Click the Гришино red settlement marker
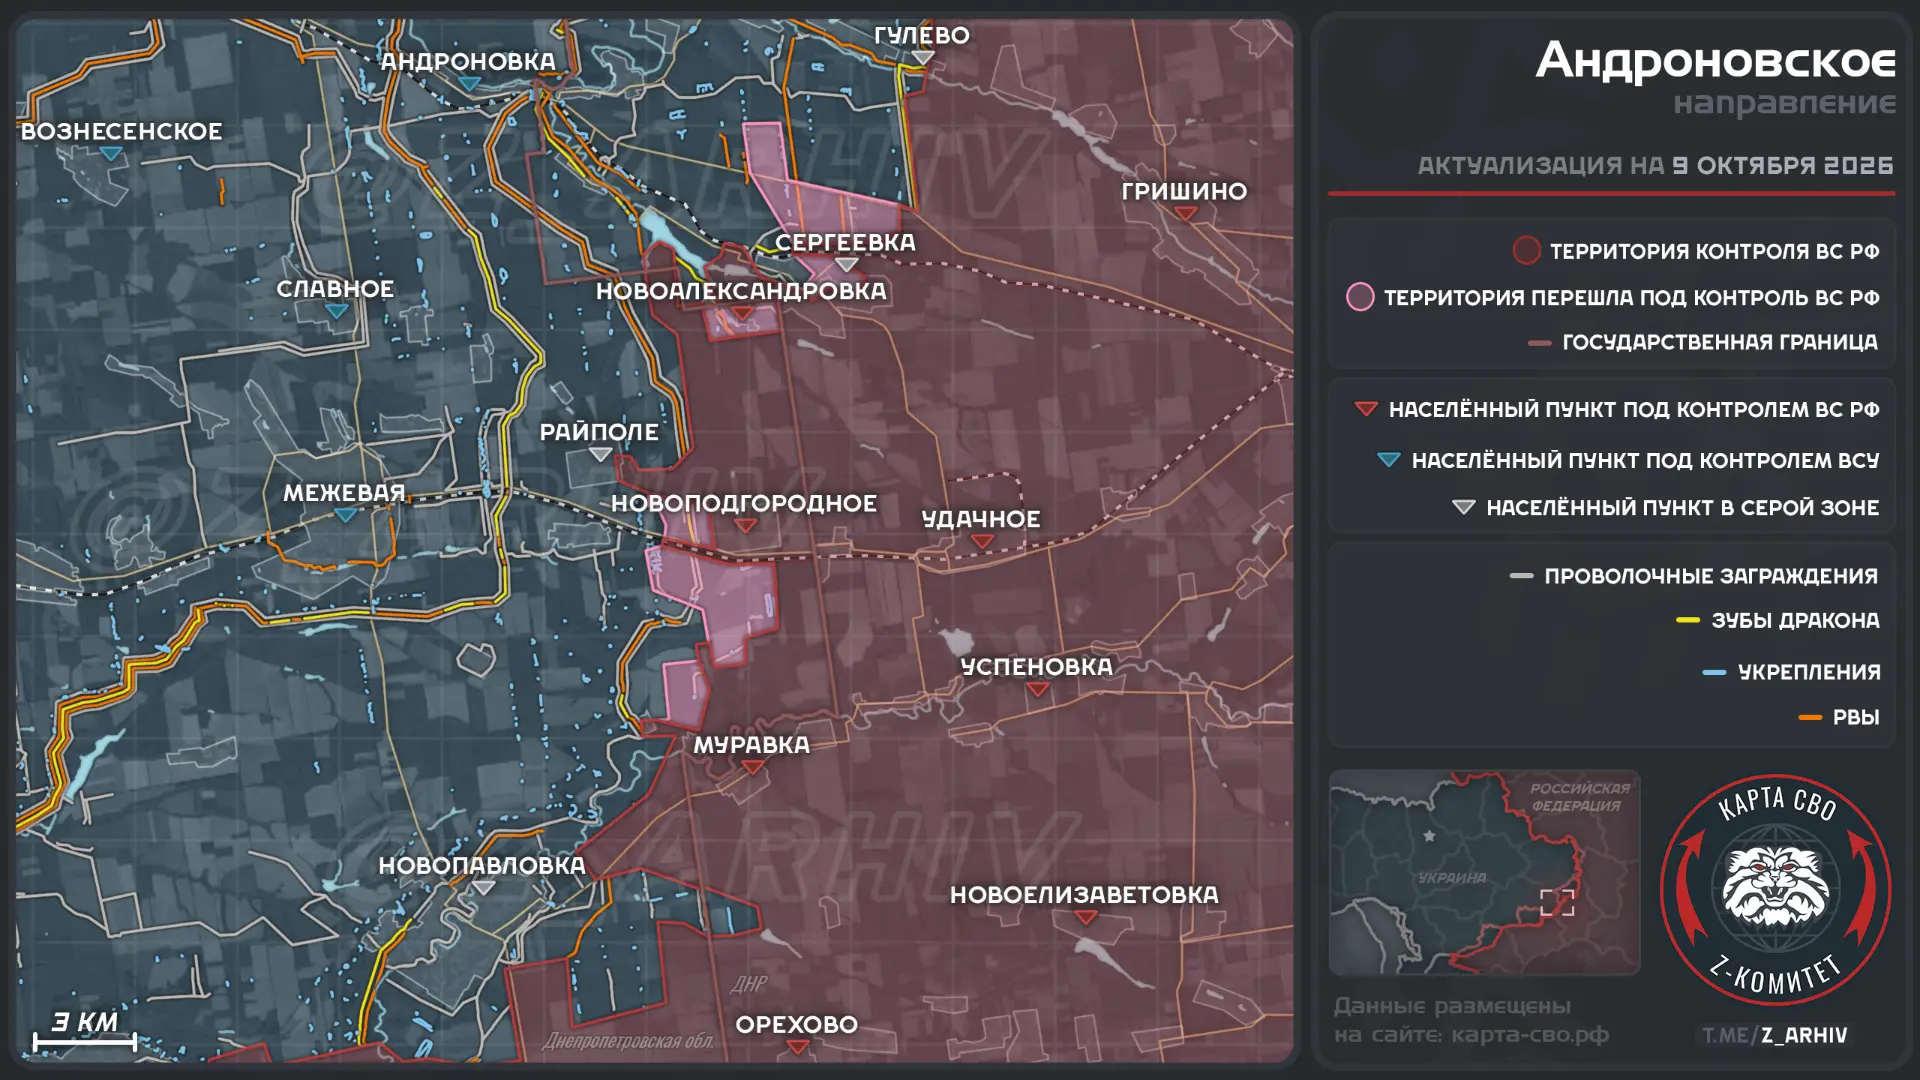This screenshot has height=1080, width=1920. [x=1185, y=214]
